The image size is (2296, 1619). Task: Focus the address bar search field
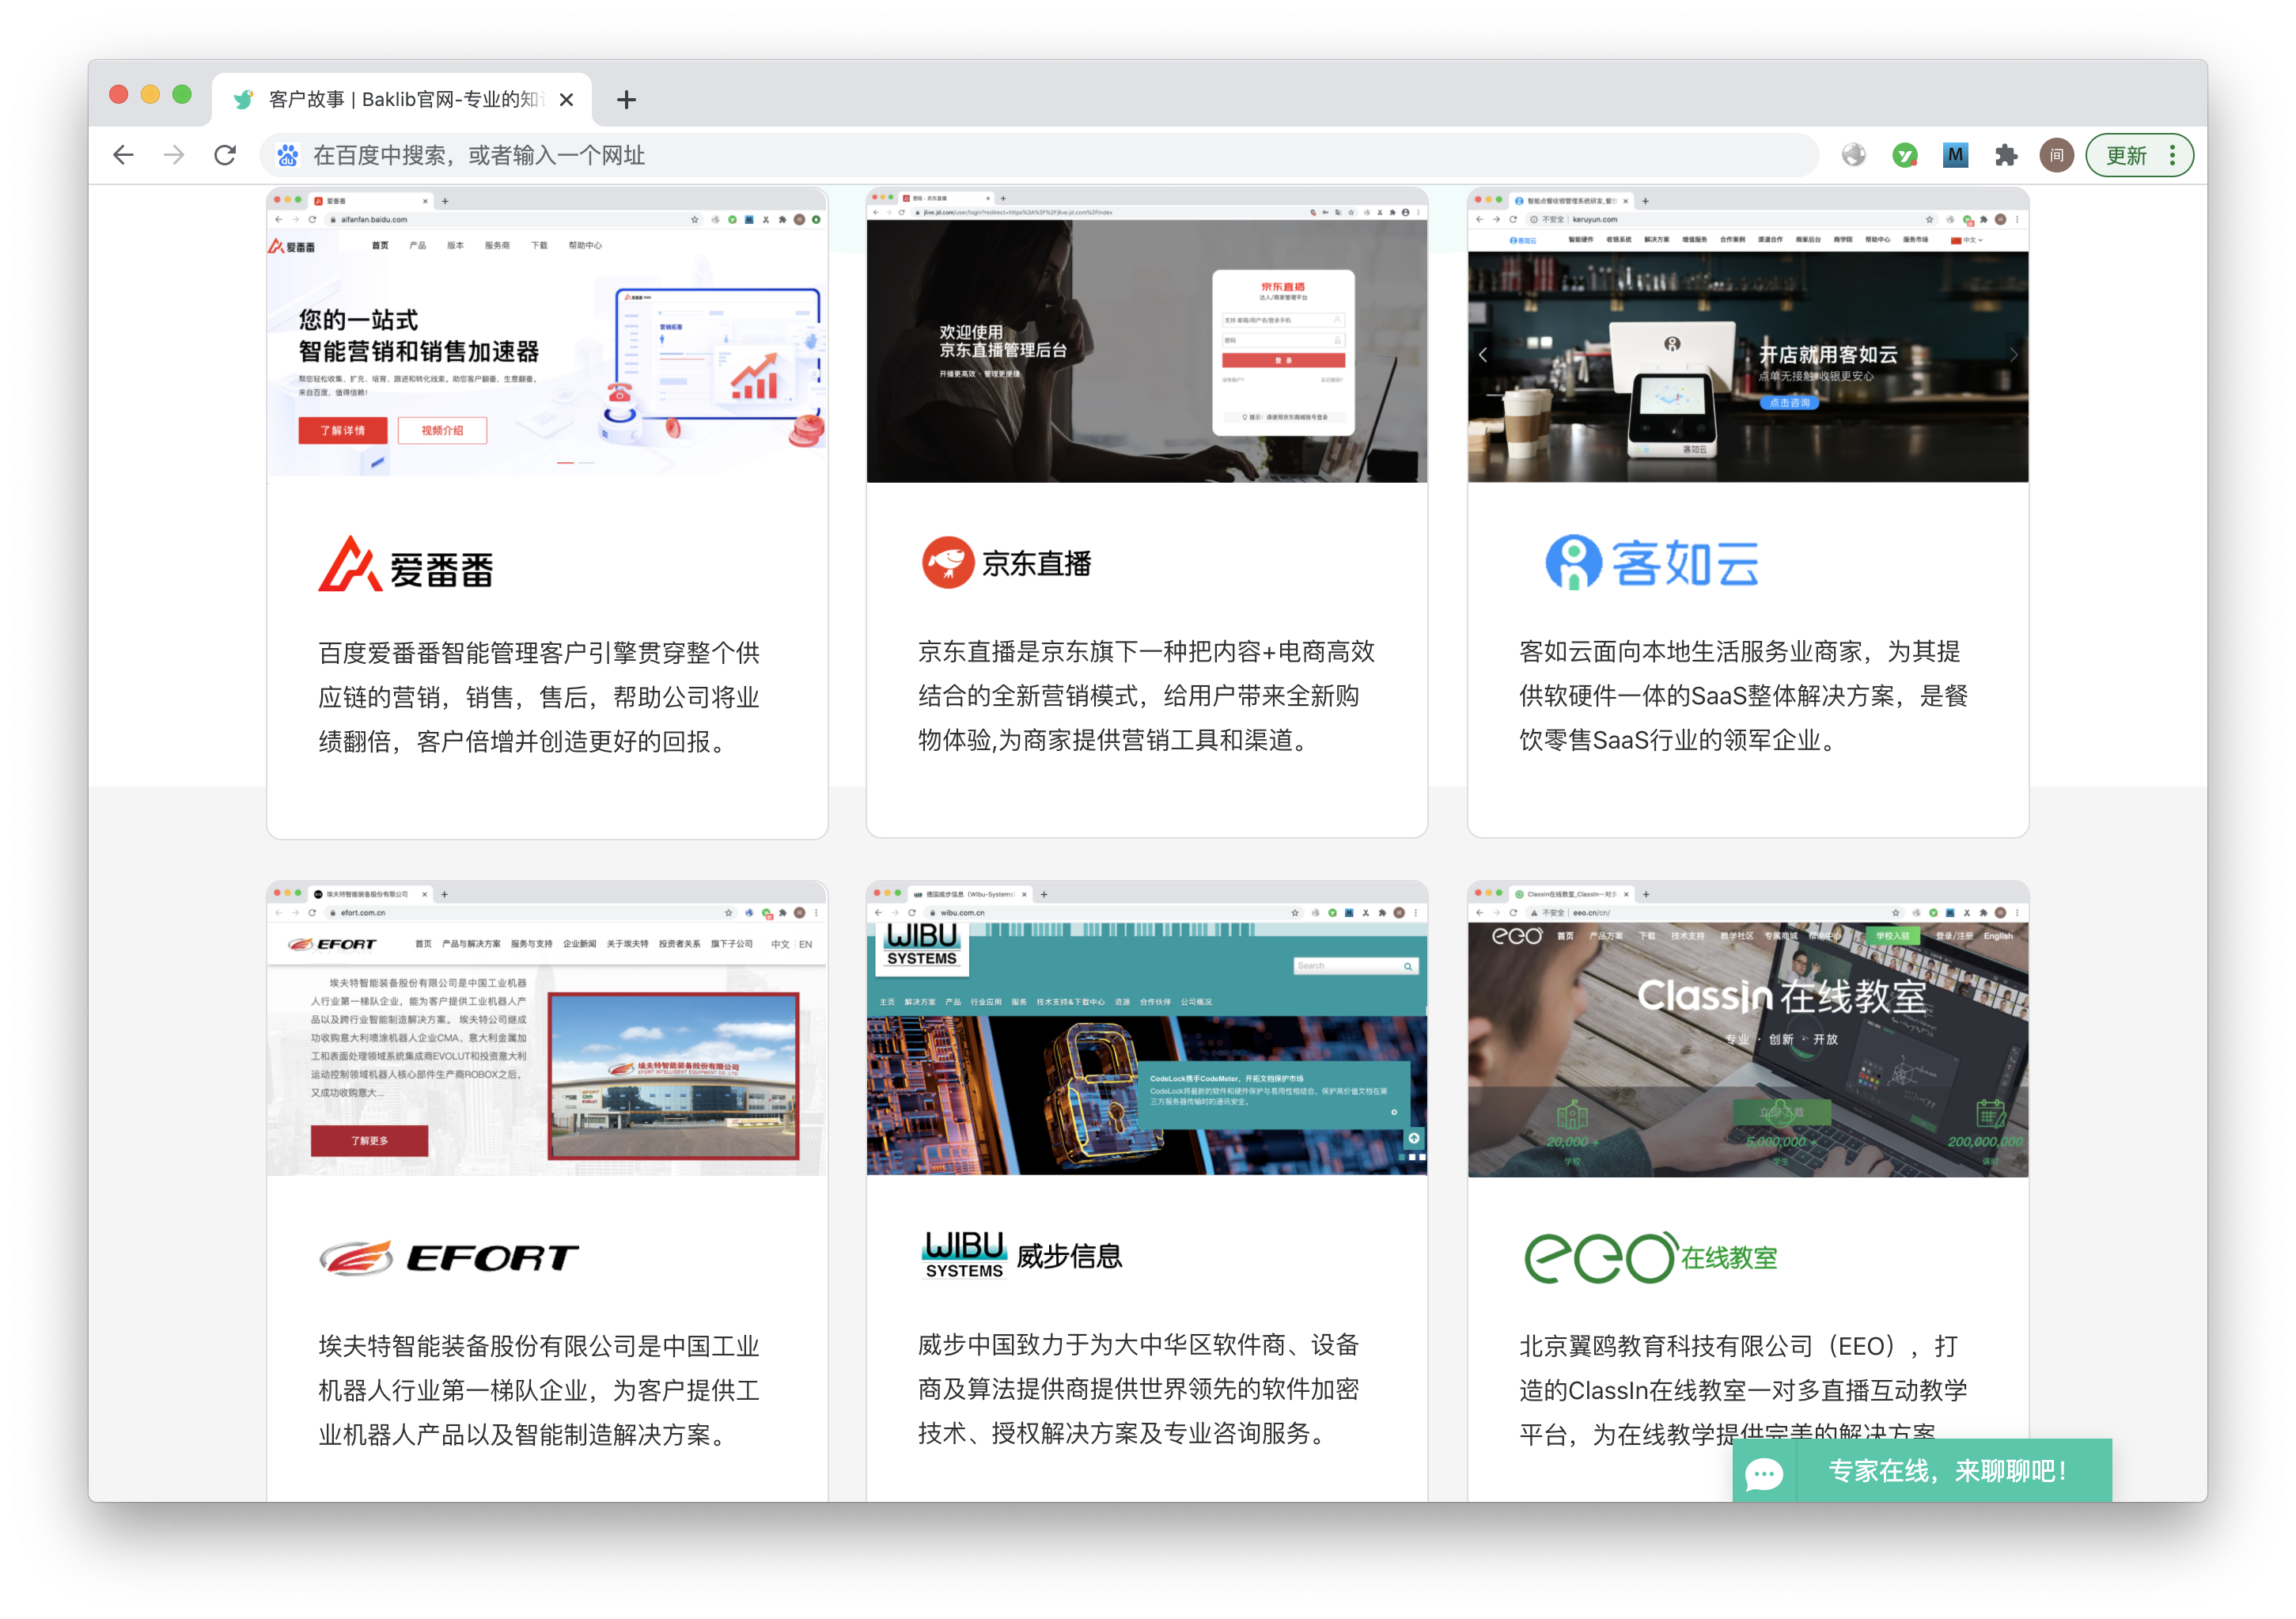click(x=1040, y=155)
